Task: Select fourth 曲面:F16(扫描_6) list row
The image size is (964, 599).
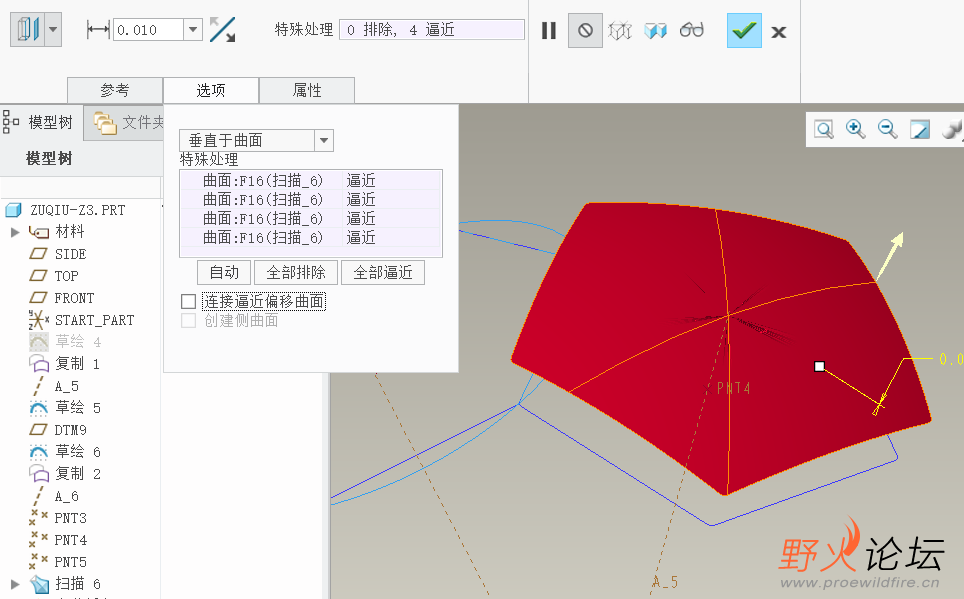Action: point(310,237)
